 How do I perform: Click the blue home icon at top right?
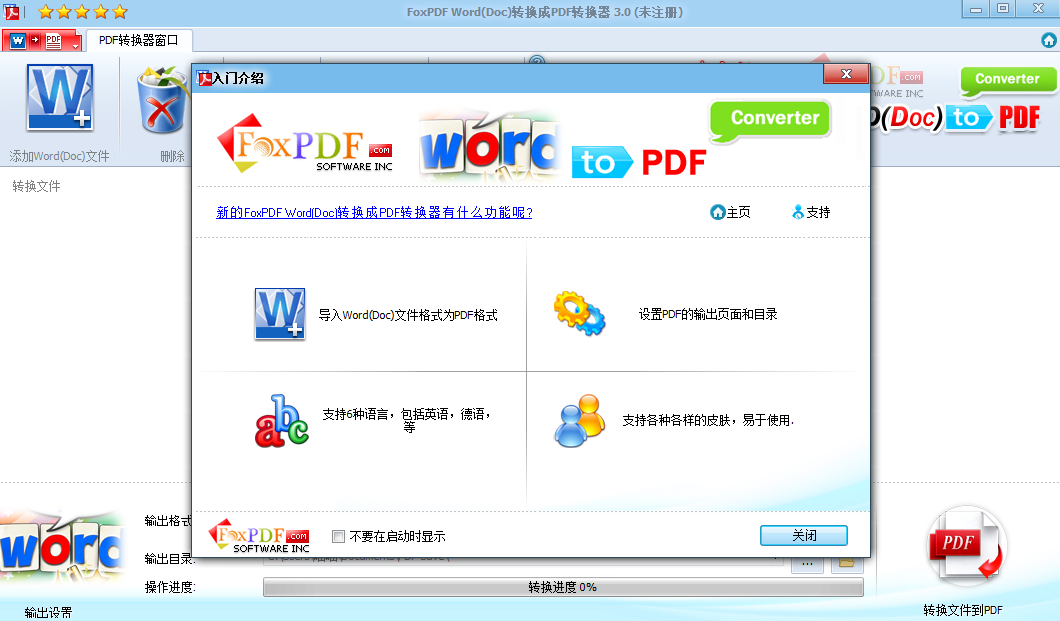point(1048,40)
